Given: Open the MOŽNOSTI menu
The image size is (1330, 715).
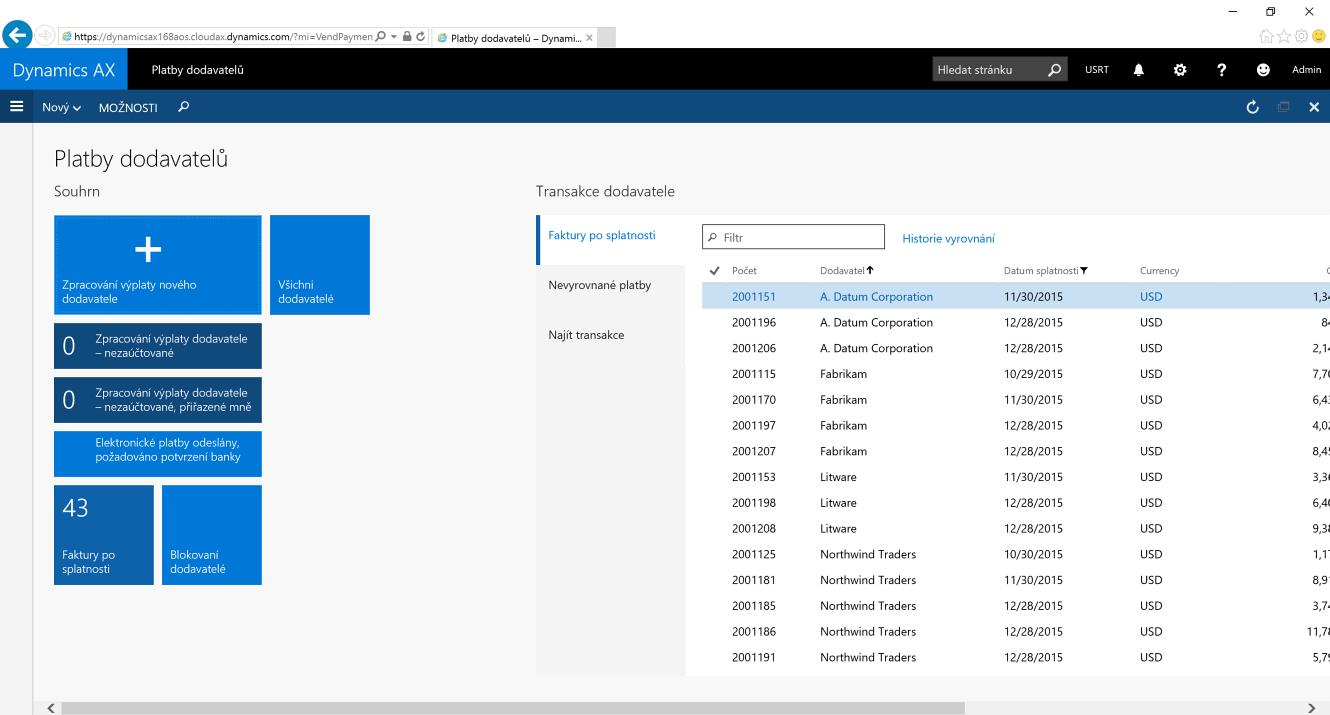Looking at the screenshot, I should 128,107.
